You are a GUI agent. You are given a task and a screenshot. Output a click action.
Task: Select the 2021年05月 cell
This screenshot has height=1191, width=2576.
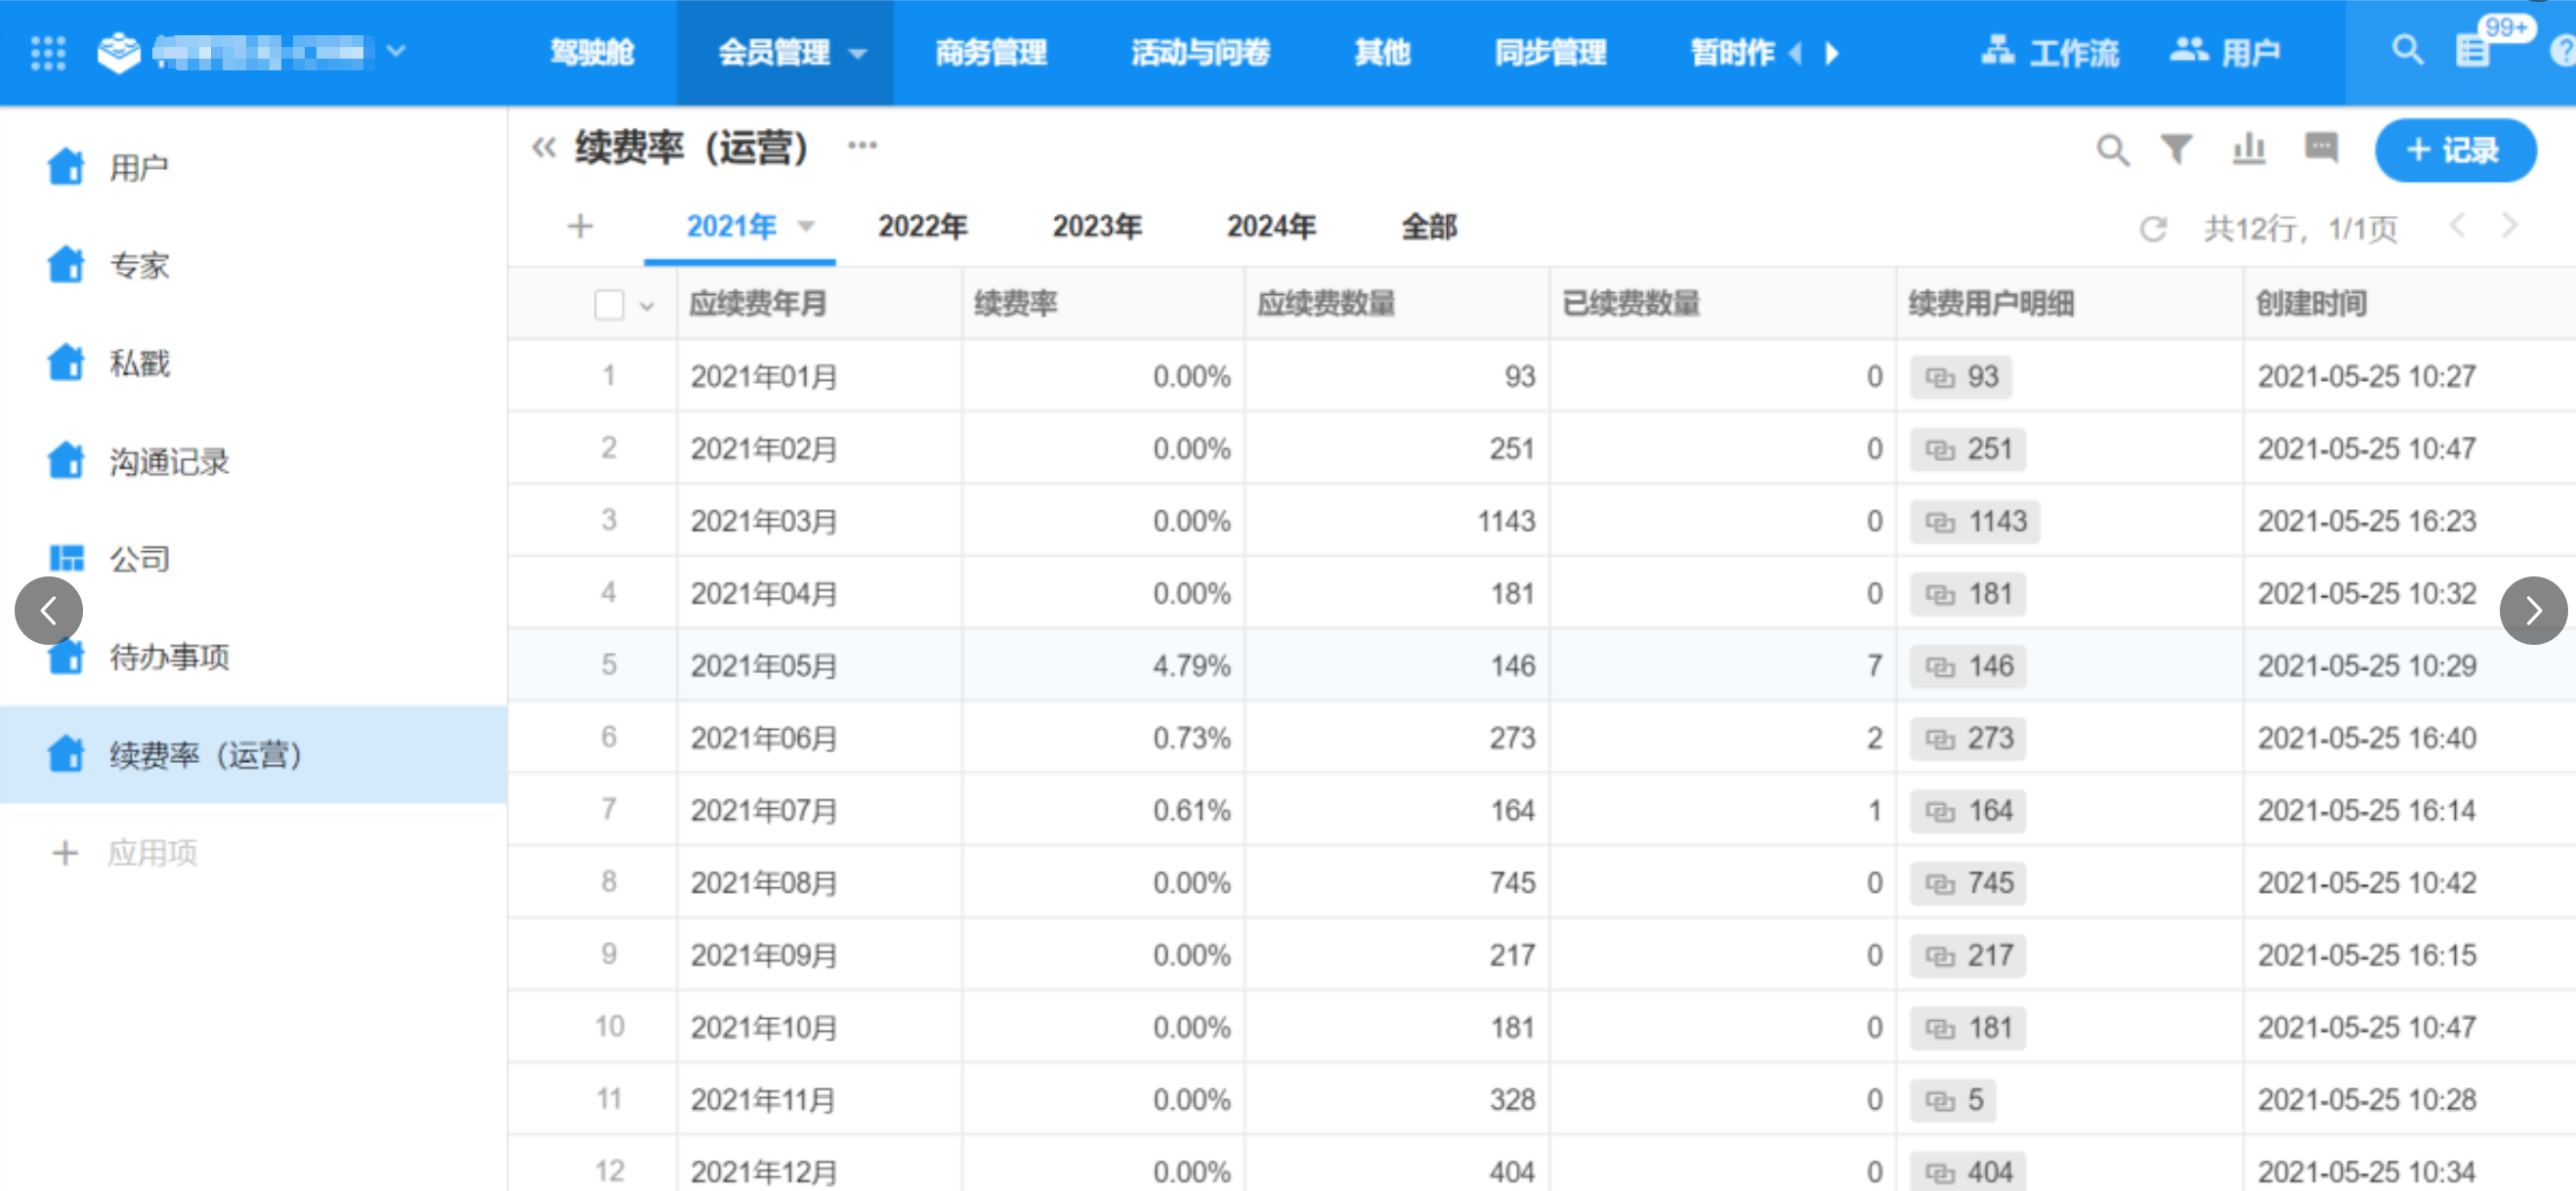[819, 666]
